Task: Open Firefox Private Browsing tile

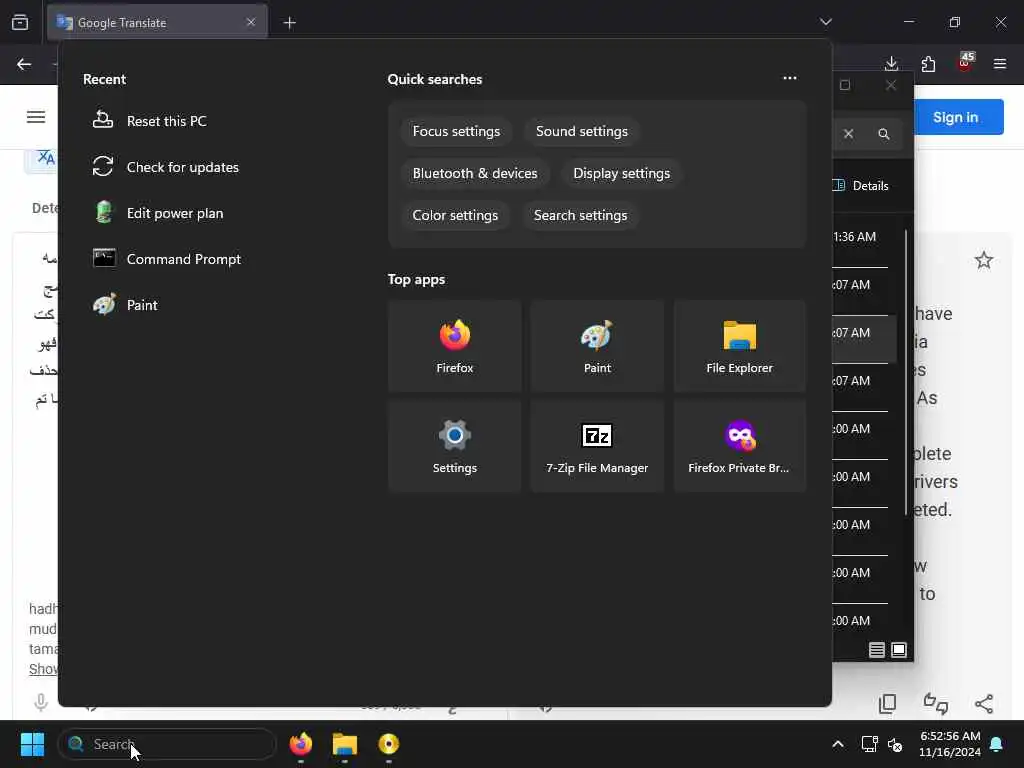Action: (x=739, y=446)
